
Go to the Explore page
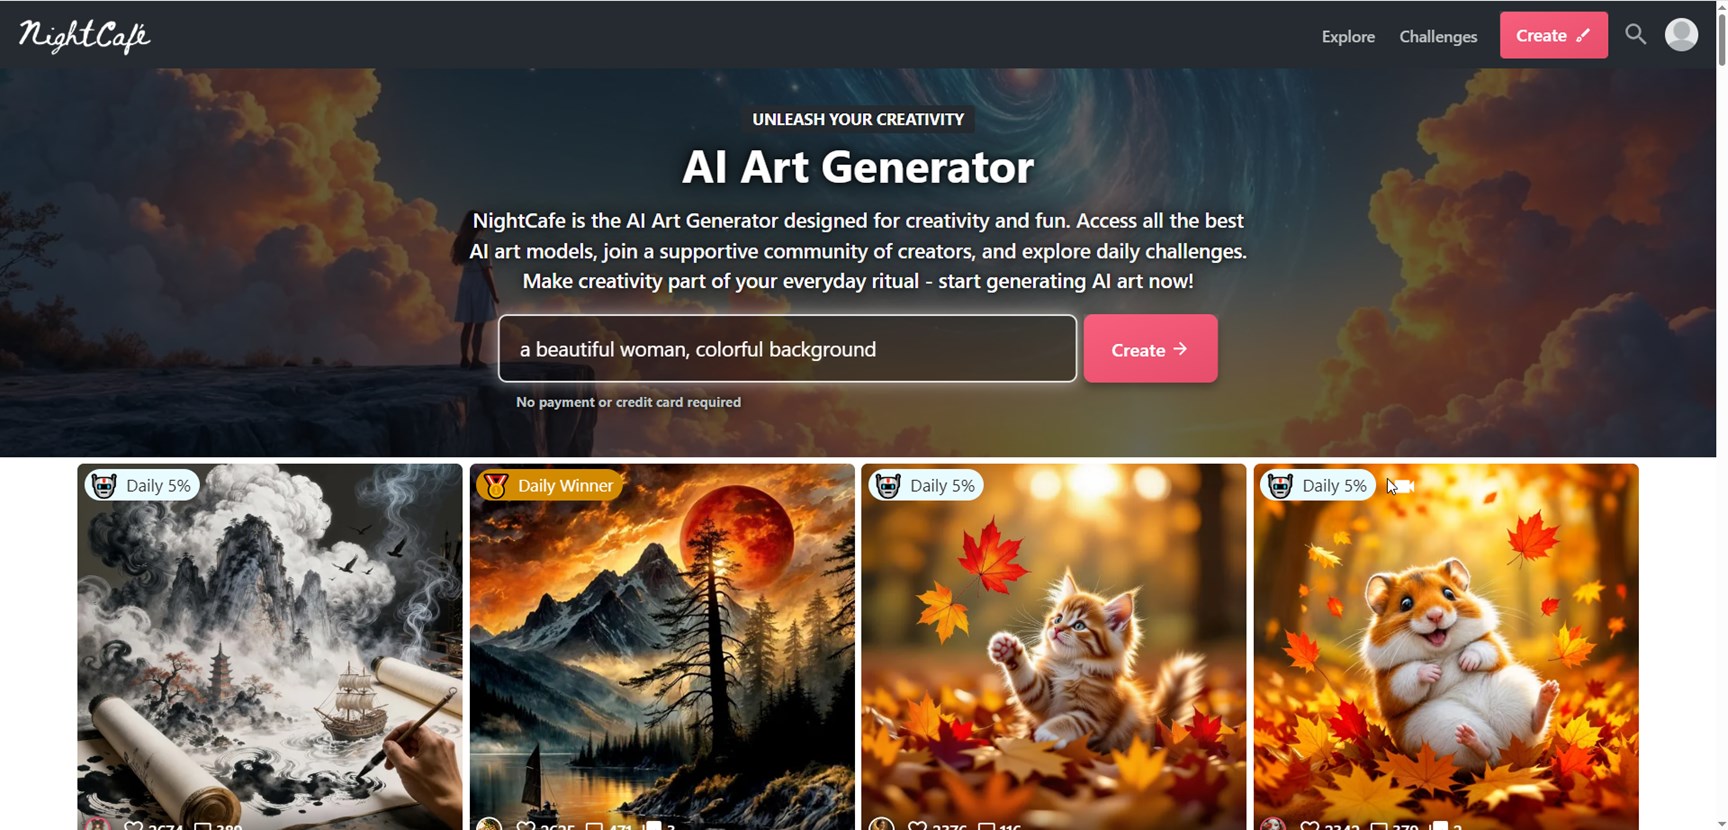tap(1348, 36)
